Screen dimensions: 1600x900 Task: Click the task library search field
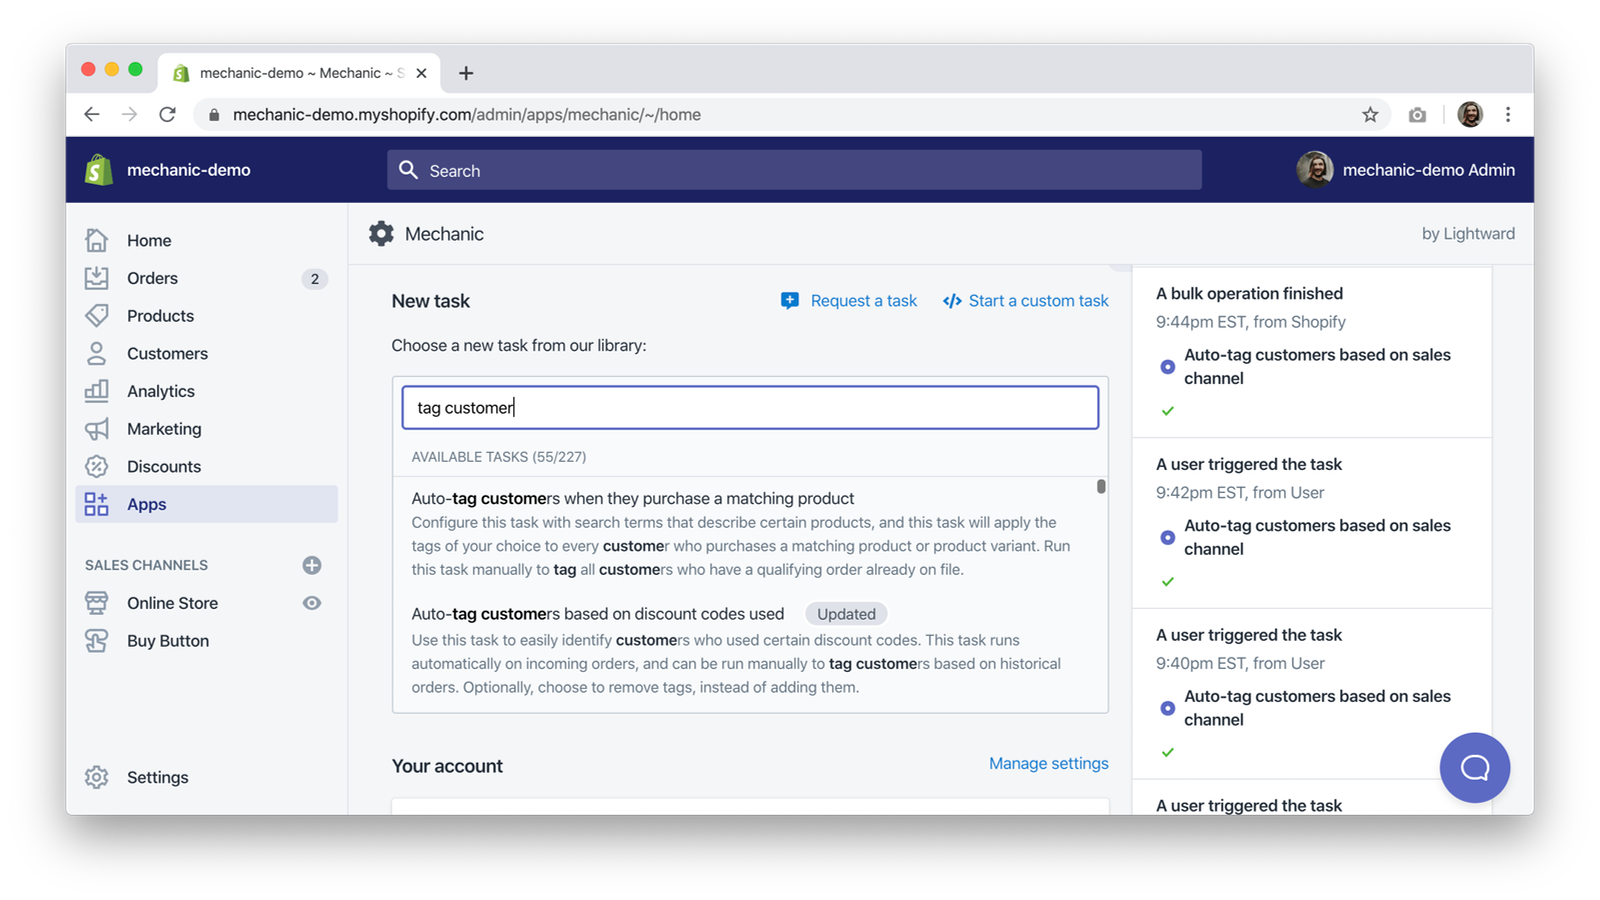pyautogui.click(x=750, y=408)
